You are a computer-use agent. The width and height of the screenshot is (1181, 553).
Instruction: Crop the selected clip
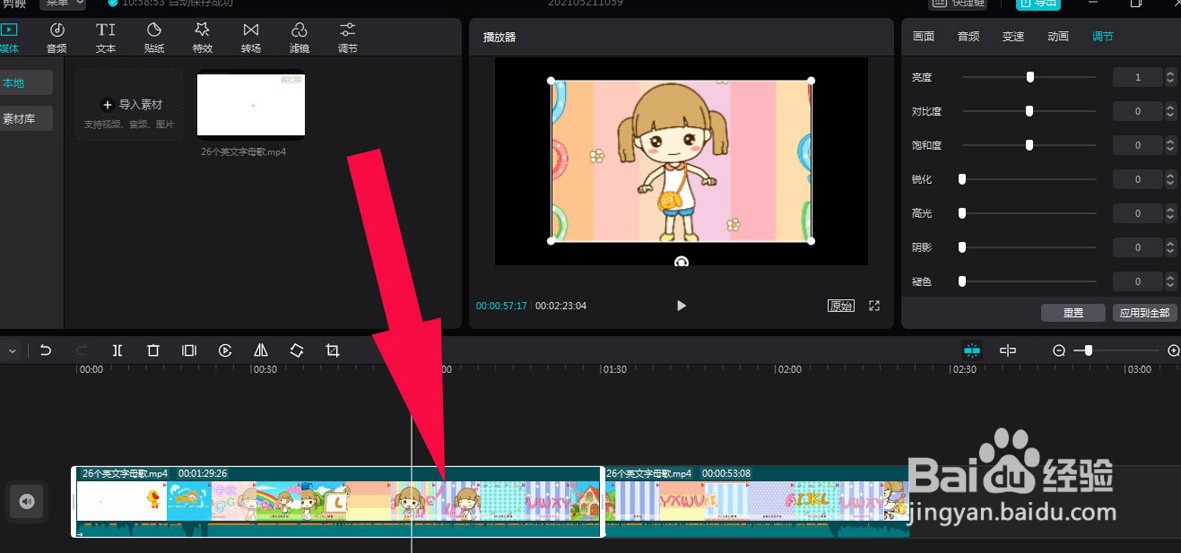point(332,350)
